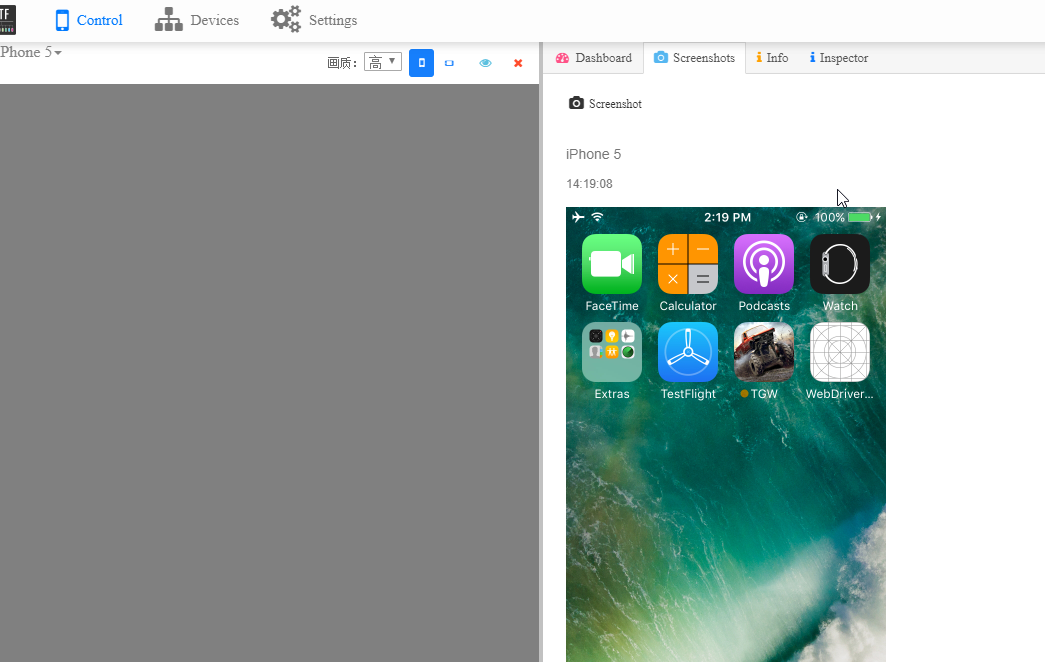Open the 画质 quality select box
The width and height of the screenshot is (1045, 662).
[x=383, y=62]
